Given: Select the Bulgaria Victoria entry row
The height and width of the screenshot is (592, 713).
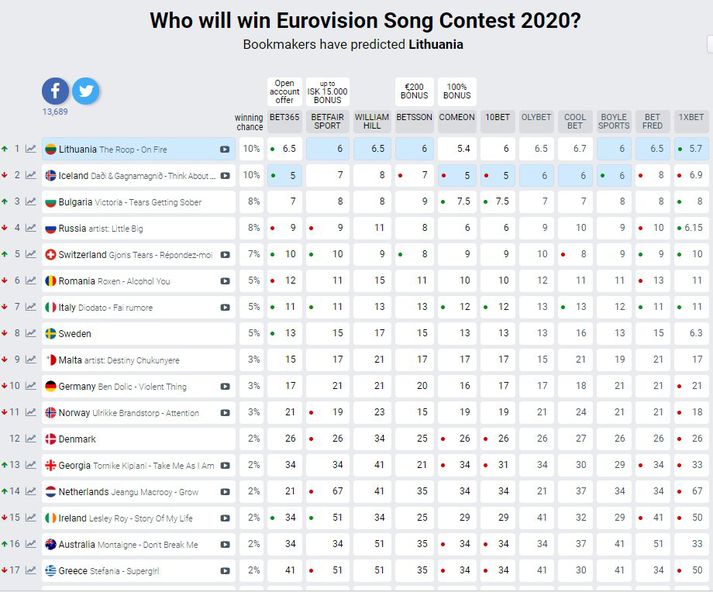Looking at the screenshot, I should tap(130, 202).
